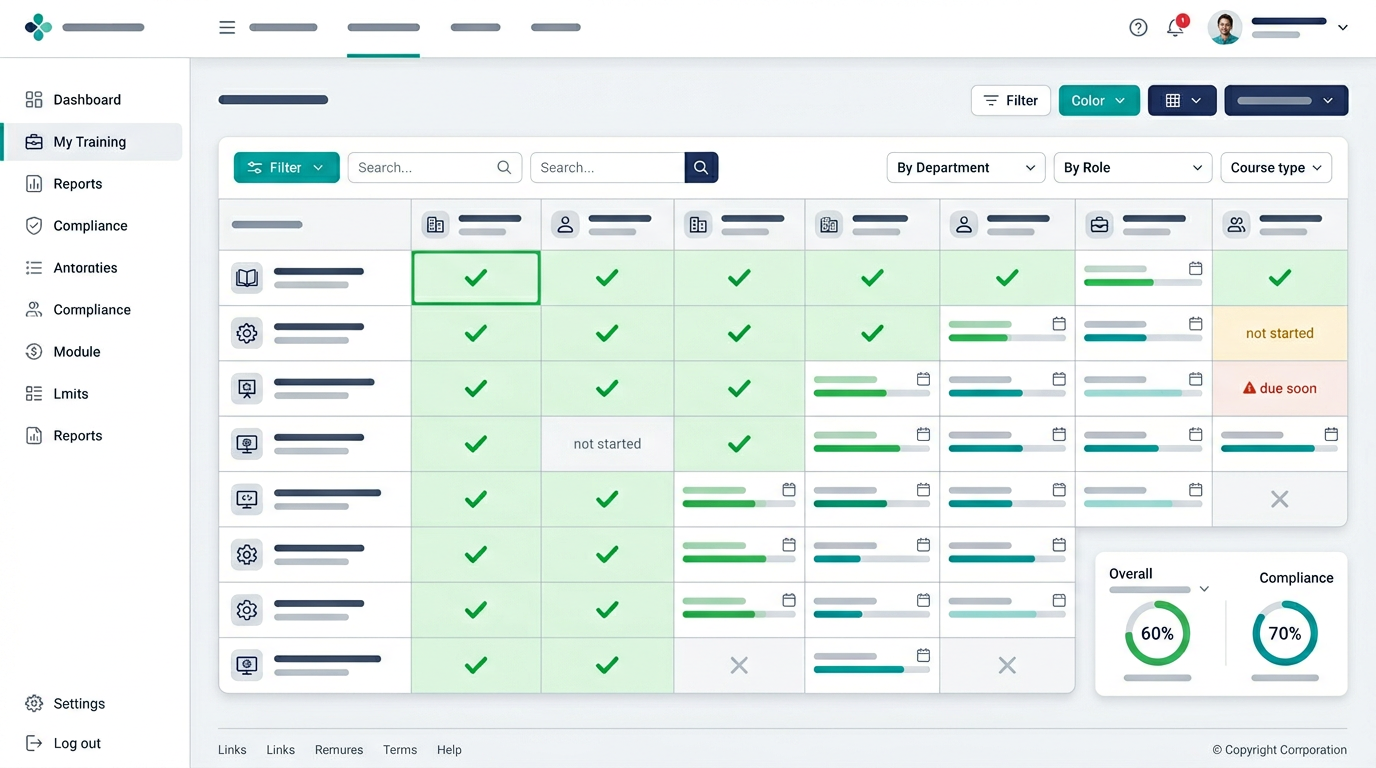Click the user profile avatar
The height and width of the screenshot is (768, 1376).
[x=1225, y=28]
